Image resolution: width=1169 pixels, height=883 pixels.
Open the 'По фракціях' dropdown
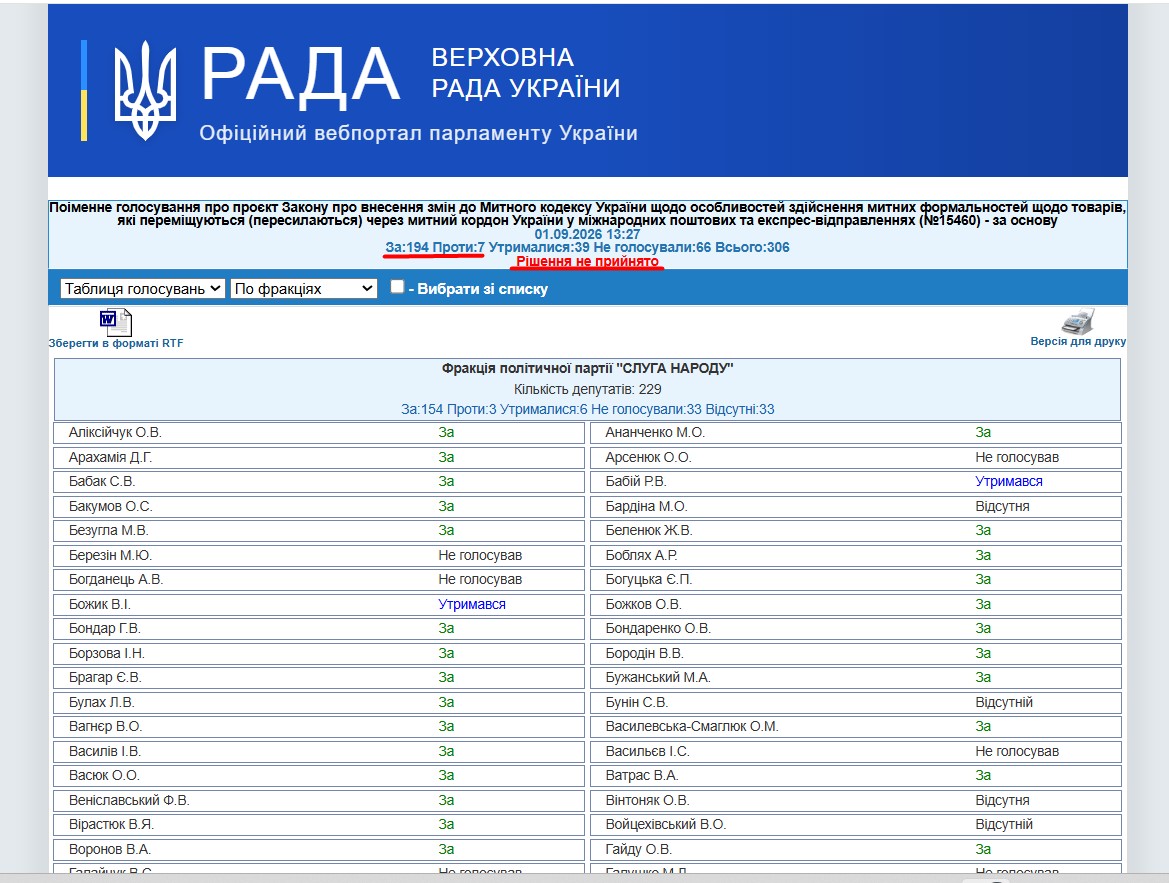click(x=304, y=289)
